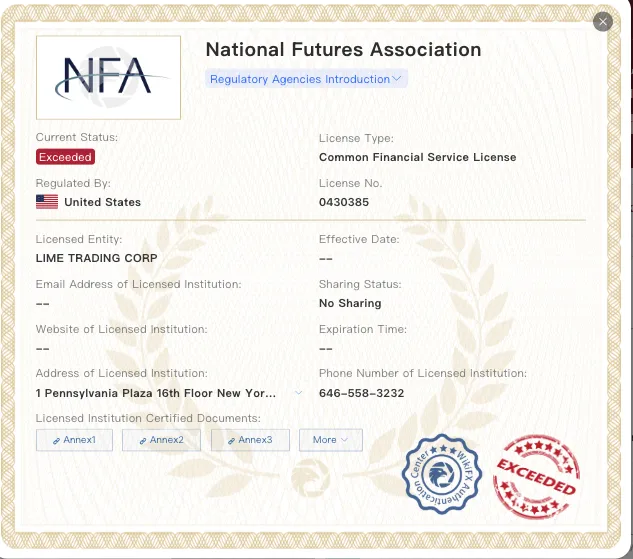The width and height of the screenshot is (633, 559).
Task: Click the License No. label
Action: coord(350,183)
